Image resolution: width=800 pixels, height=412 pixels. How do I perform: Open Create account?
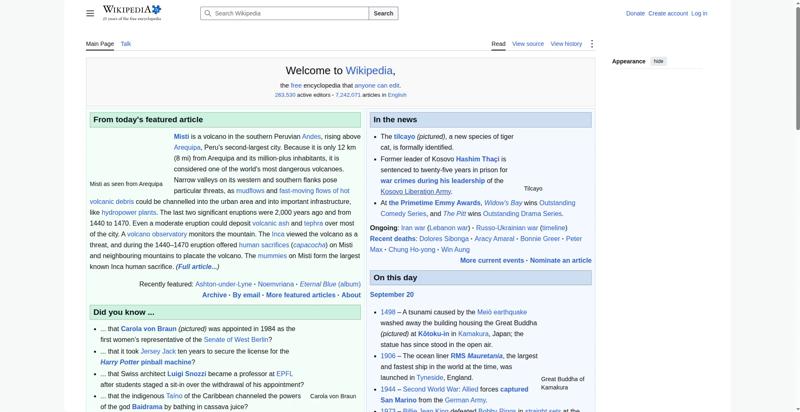[668, 14]
